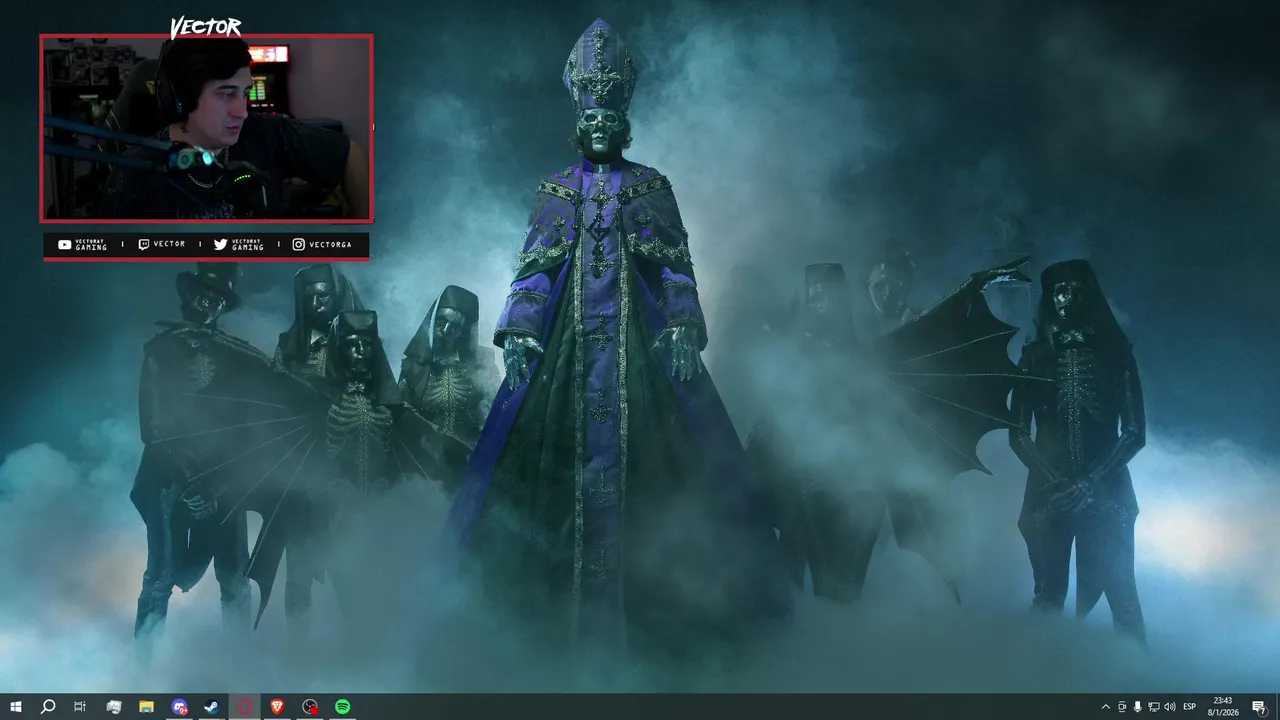Open Steam from the taskbar
This screenshot has width=1280, height=720.
(x=211, y=707)
